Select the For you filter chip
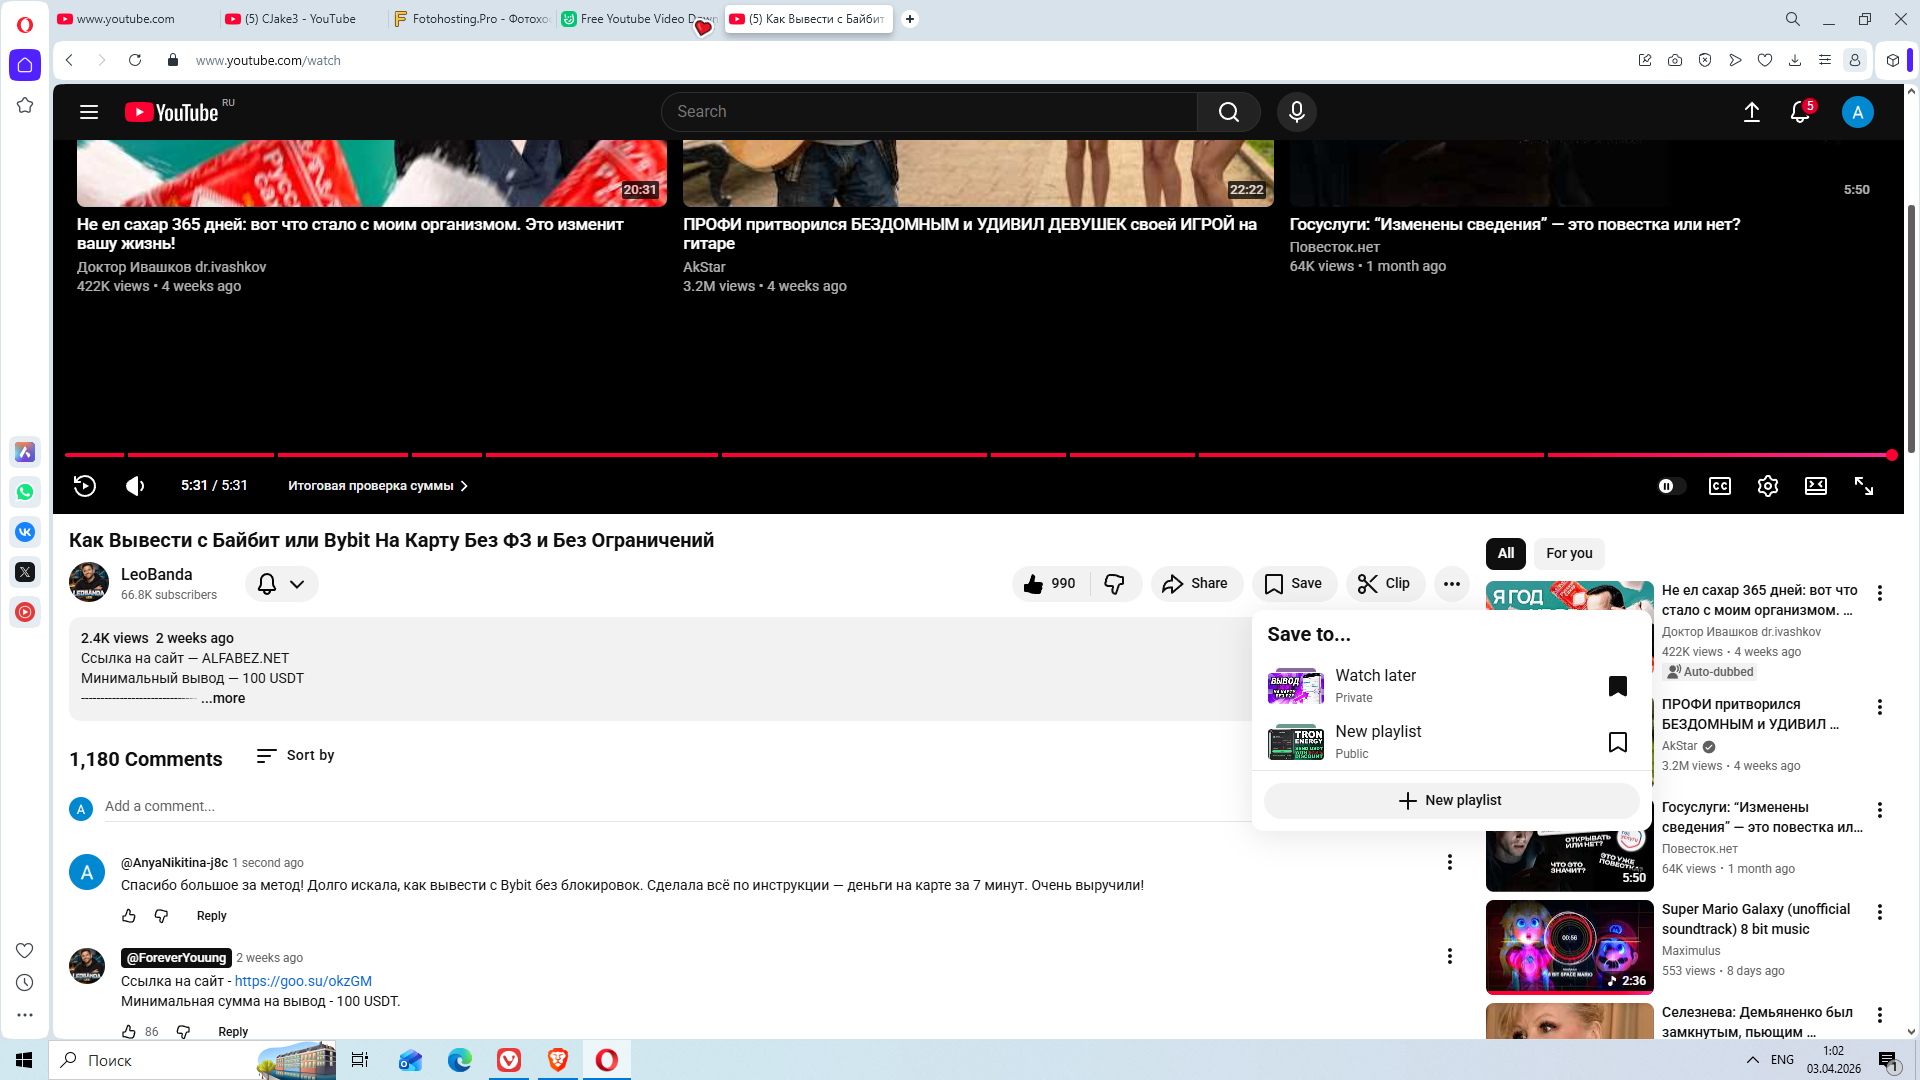 click(x=1568, y=553)
